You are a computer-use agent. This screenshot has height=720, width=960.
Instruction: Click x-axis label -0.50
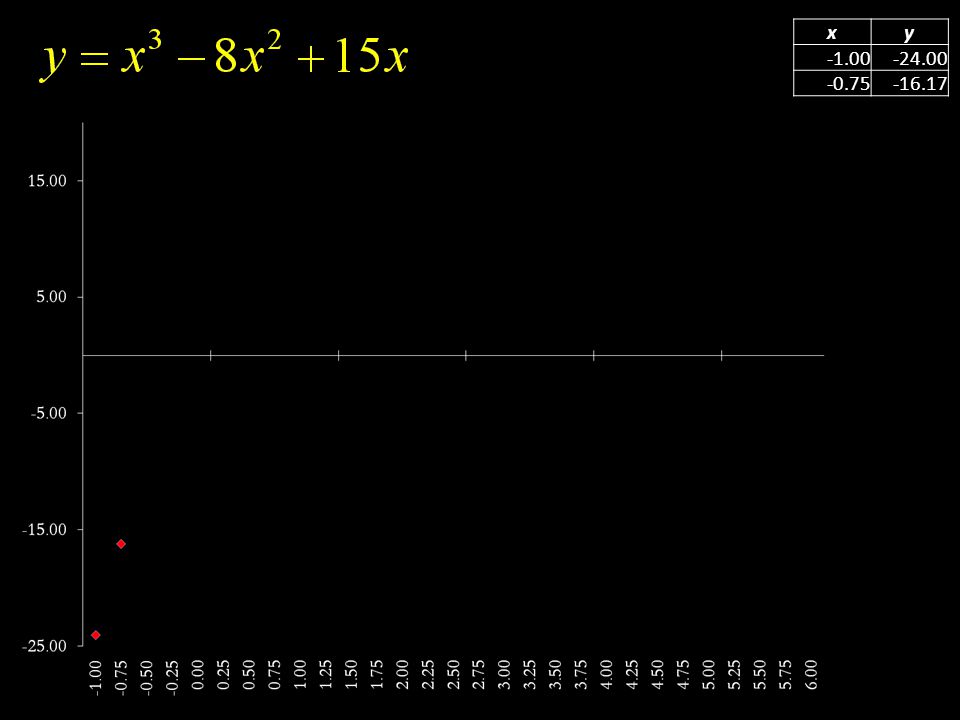point(146,677)
